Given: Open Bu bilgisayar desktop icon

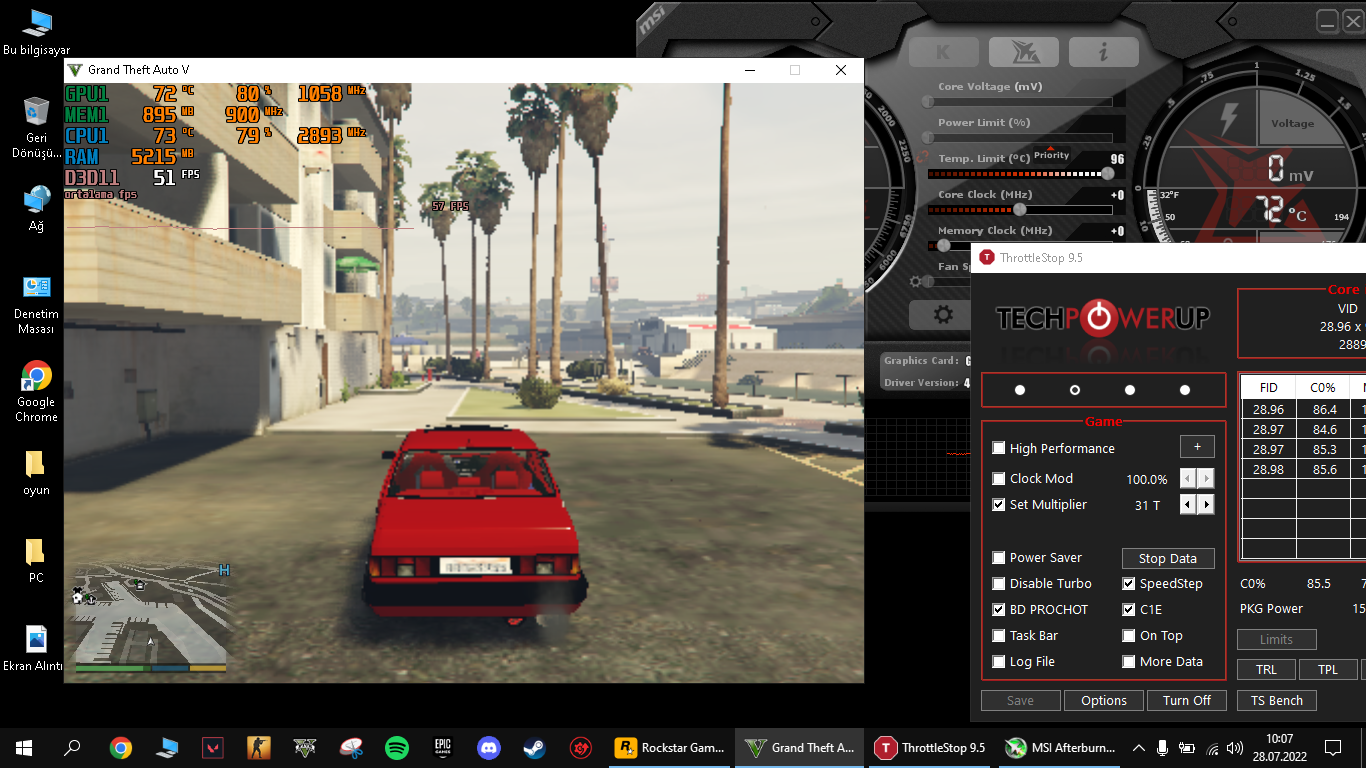Looking at the screenshot, I should 37,32.
